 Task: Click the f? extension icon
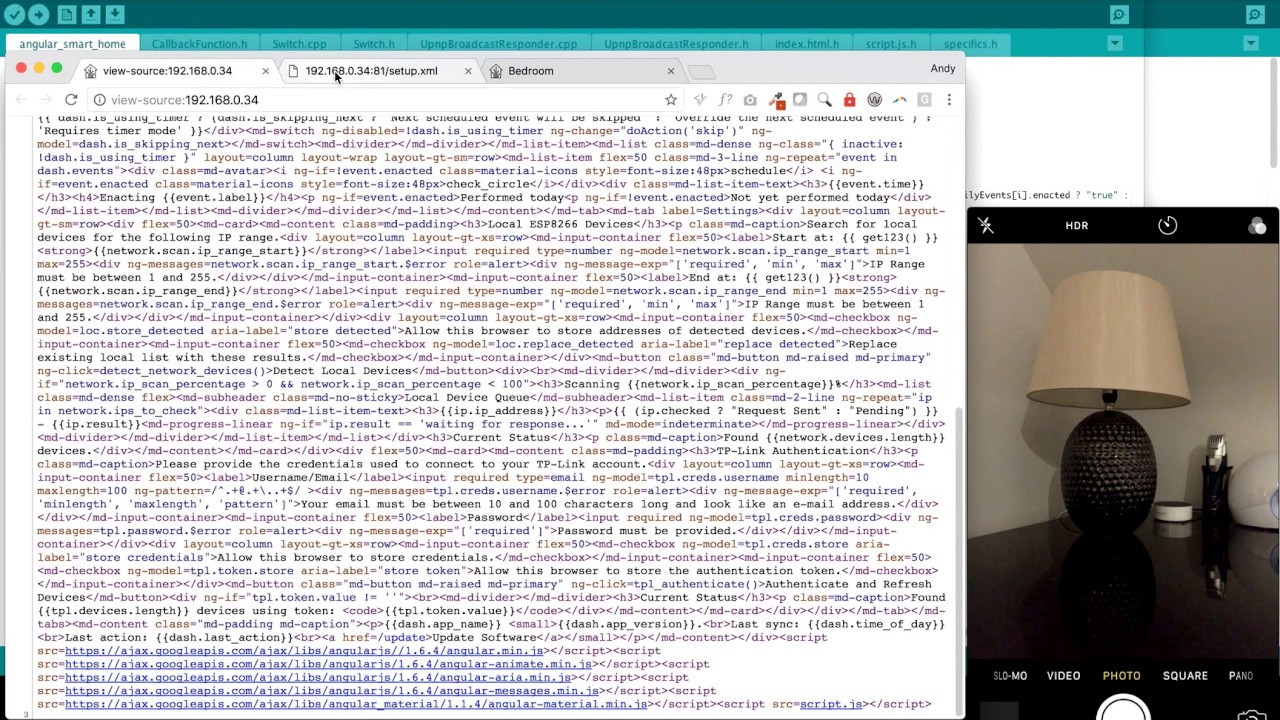(725, 100)
